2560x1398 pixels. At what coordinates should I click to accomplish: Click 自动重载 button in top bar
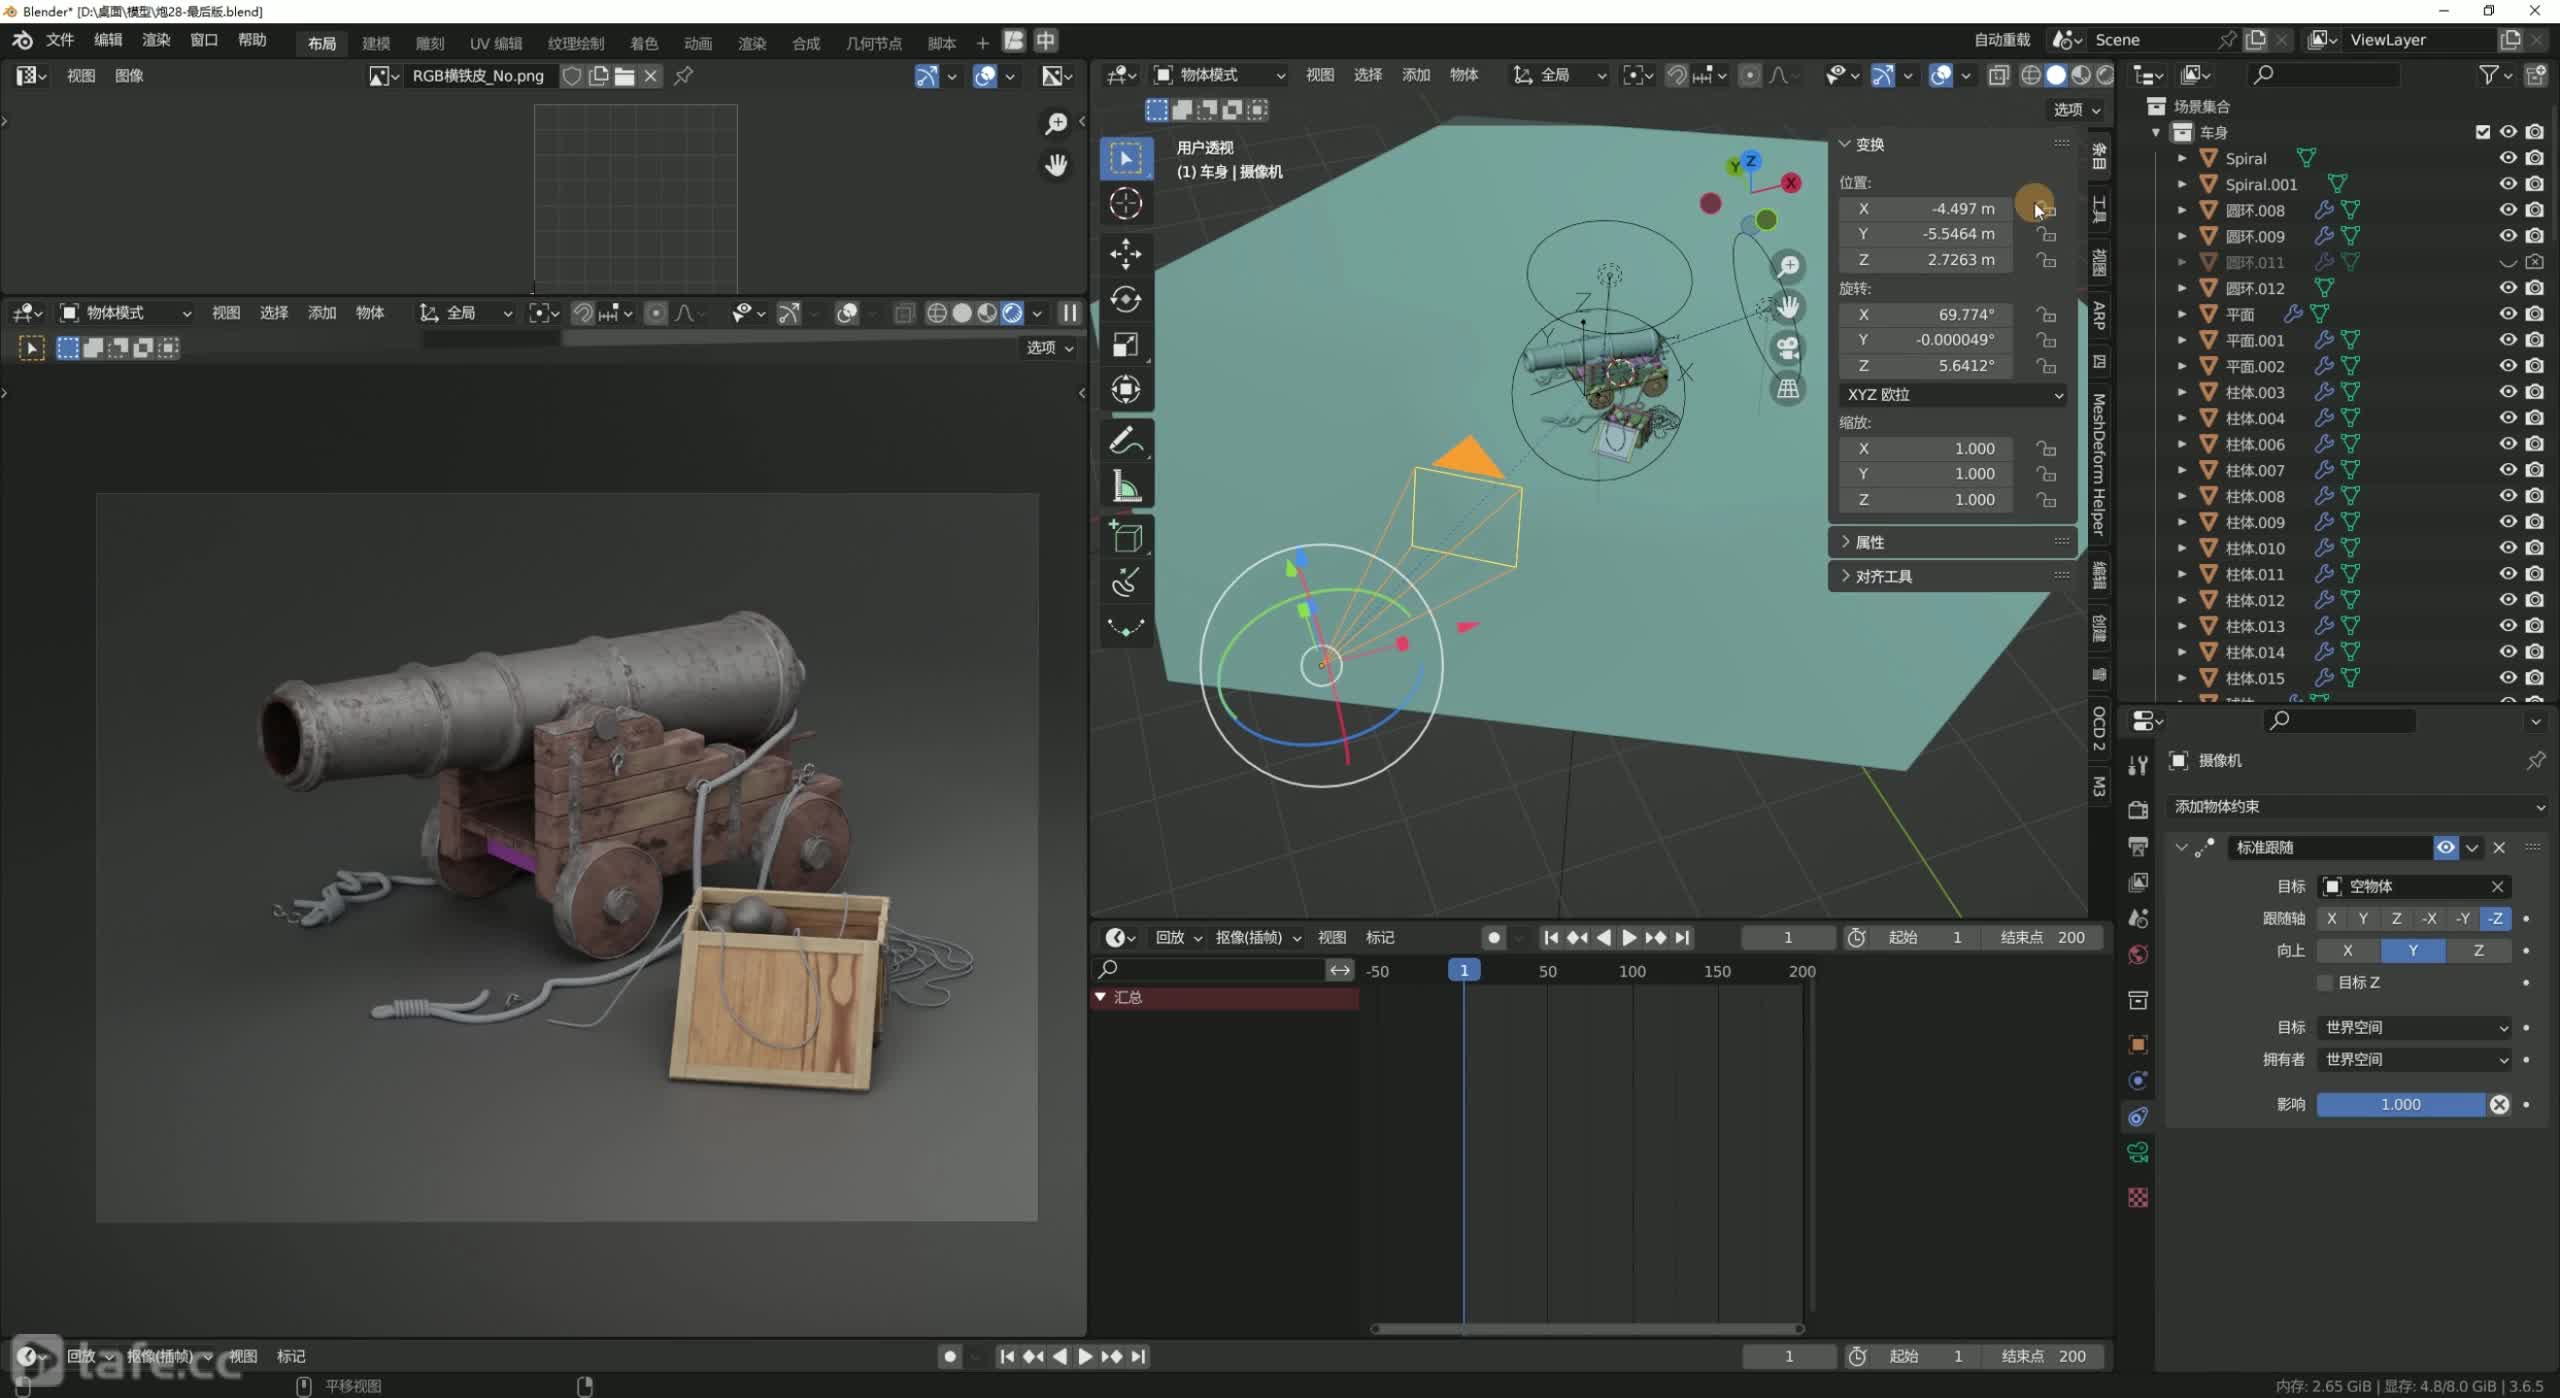coord(2002,40)
